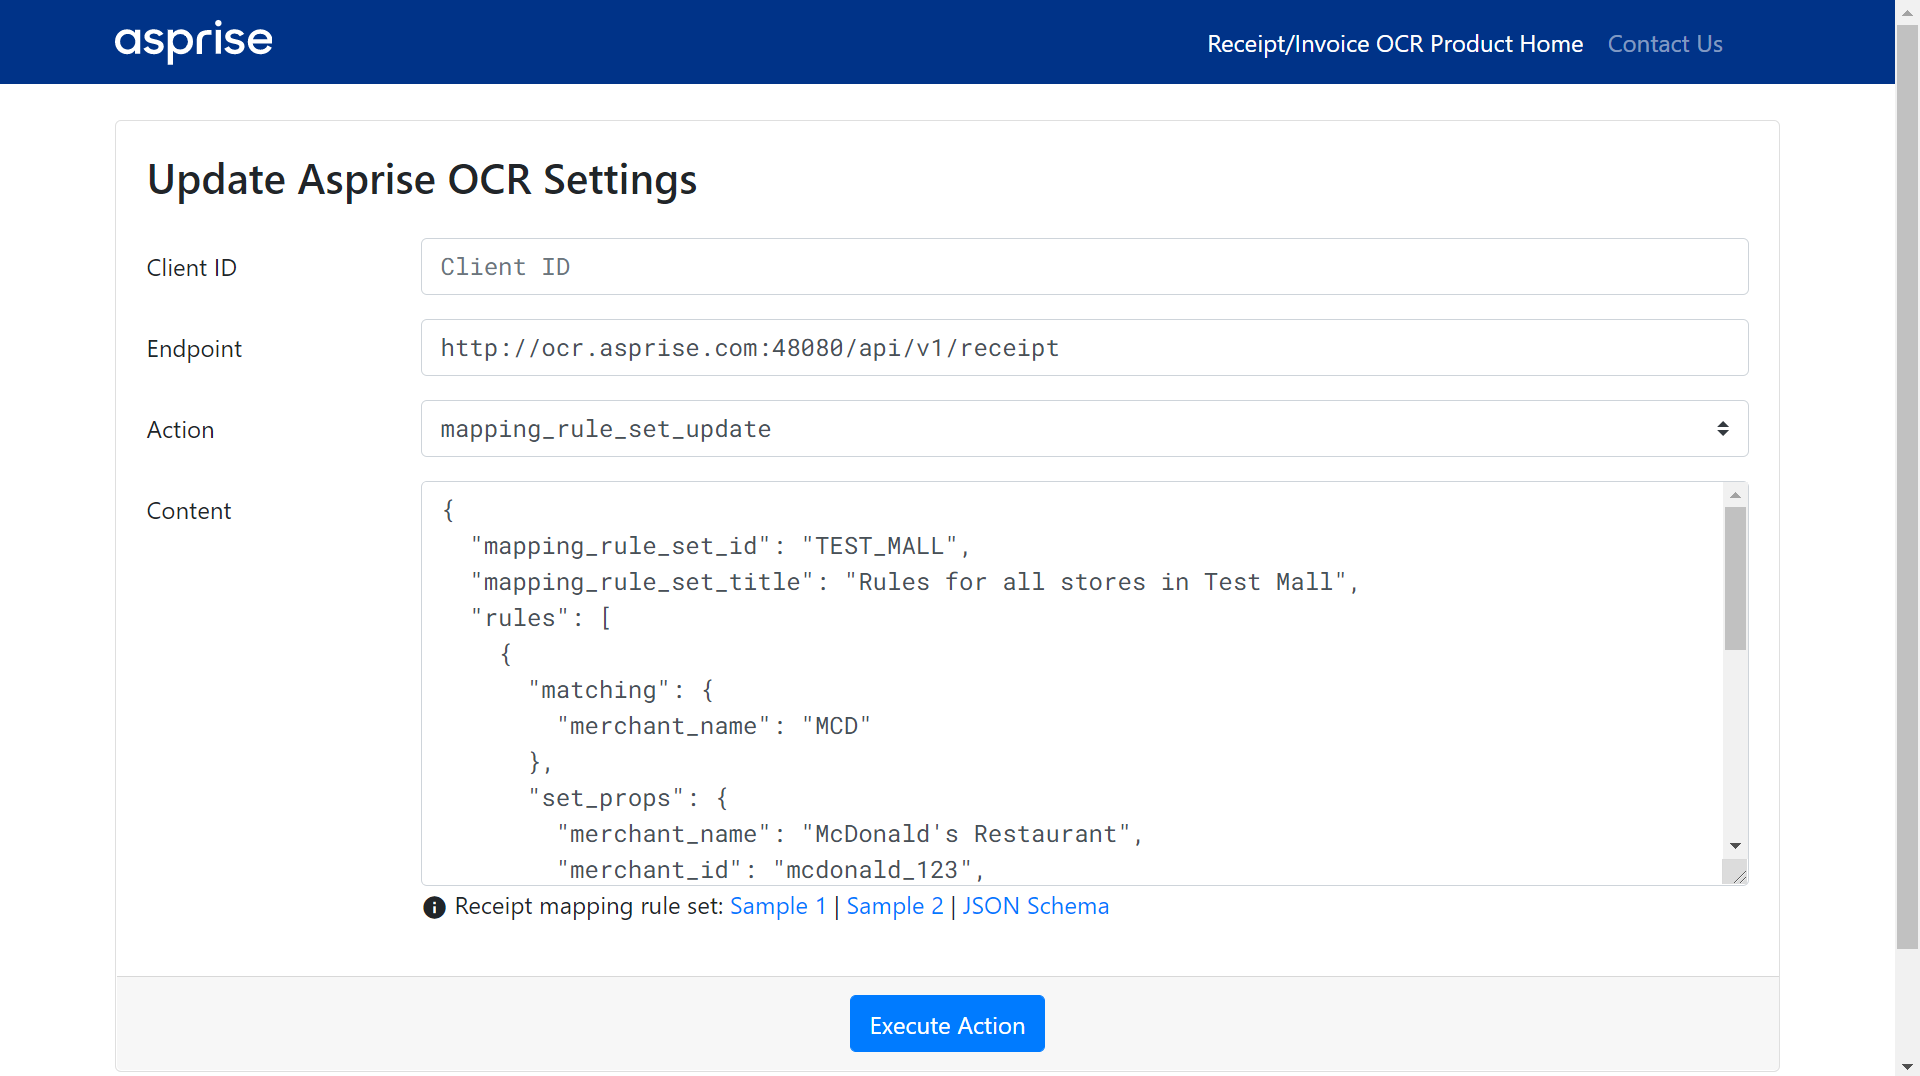Viewport: 1920px width, 1076px height.
Task: Click into the Endpoint URL field
Action: [1083, 348]
